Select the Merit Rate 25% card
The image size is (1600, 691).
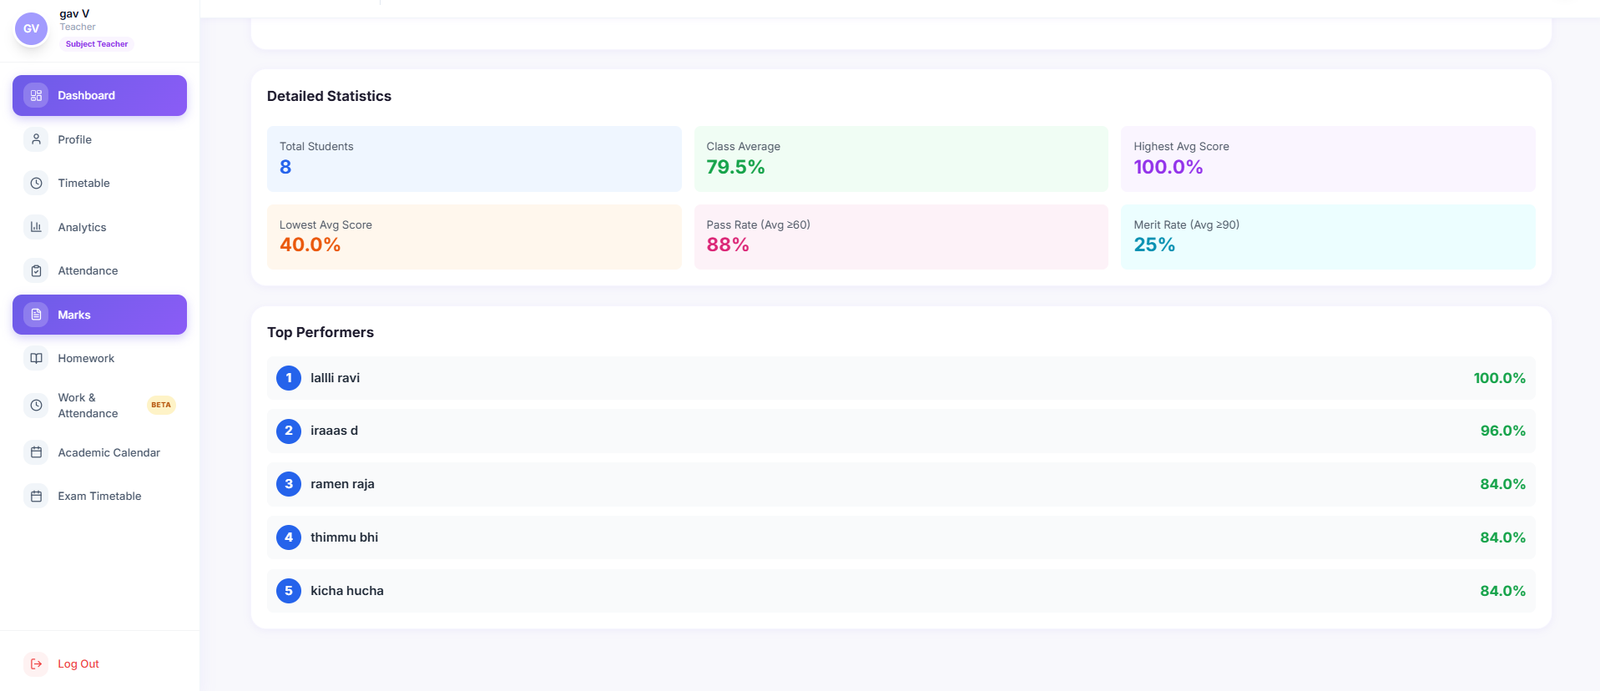[1328, 237]
